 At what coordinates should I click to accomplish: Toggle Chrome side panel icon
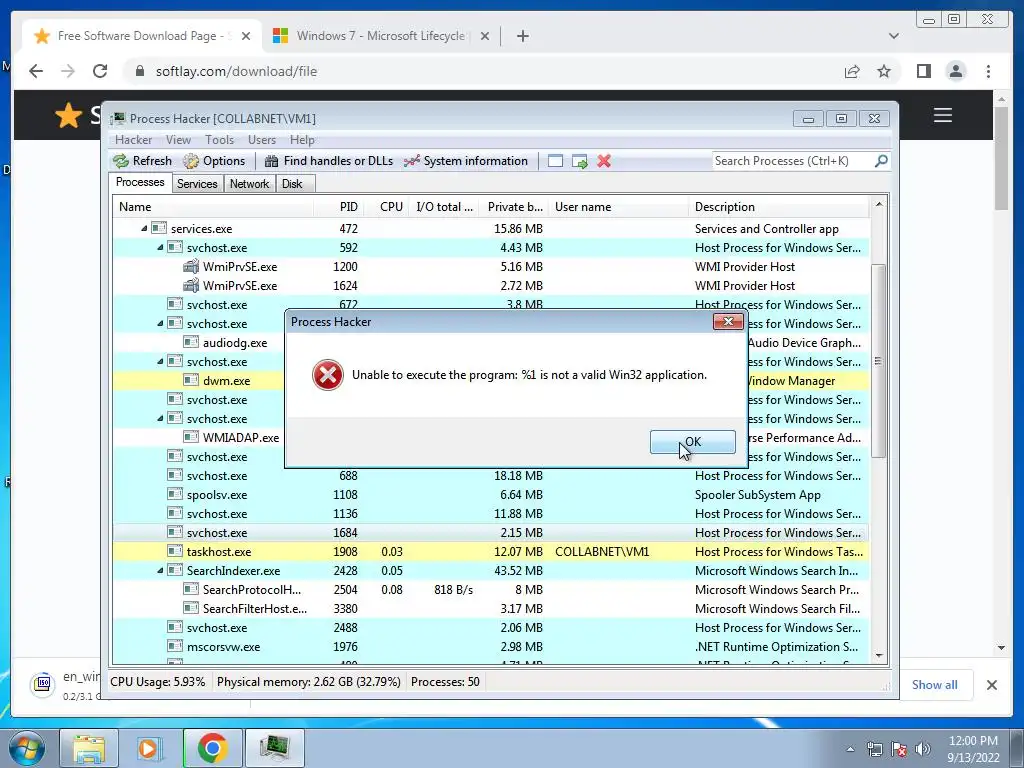923,71
